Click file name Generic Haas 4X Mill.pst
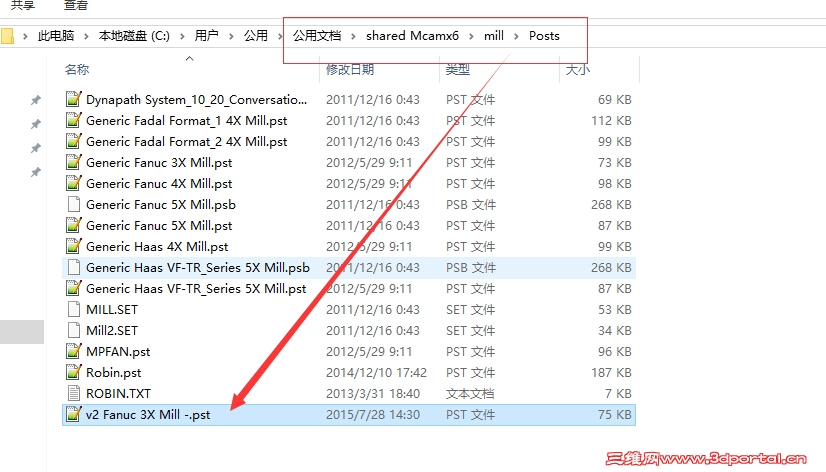Viewport: 826px width, 472px height. click(x=157, y=247)
